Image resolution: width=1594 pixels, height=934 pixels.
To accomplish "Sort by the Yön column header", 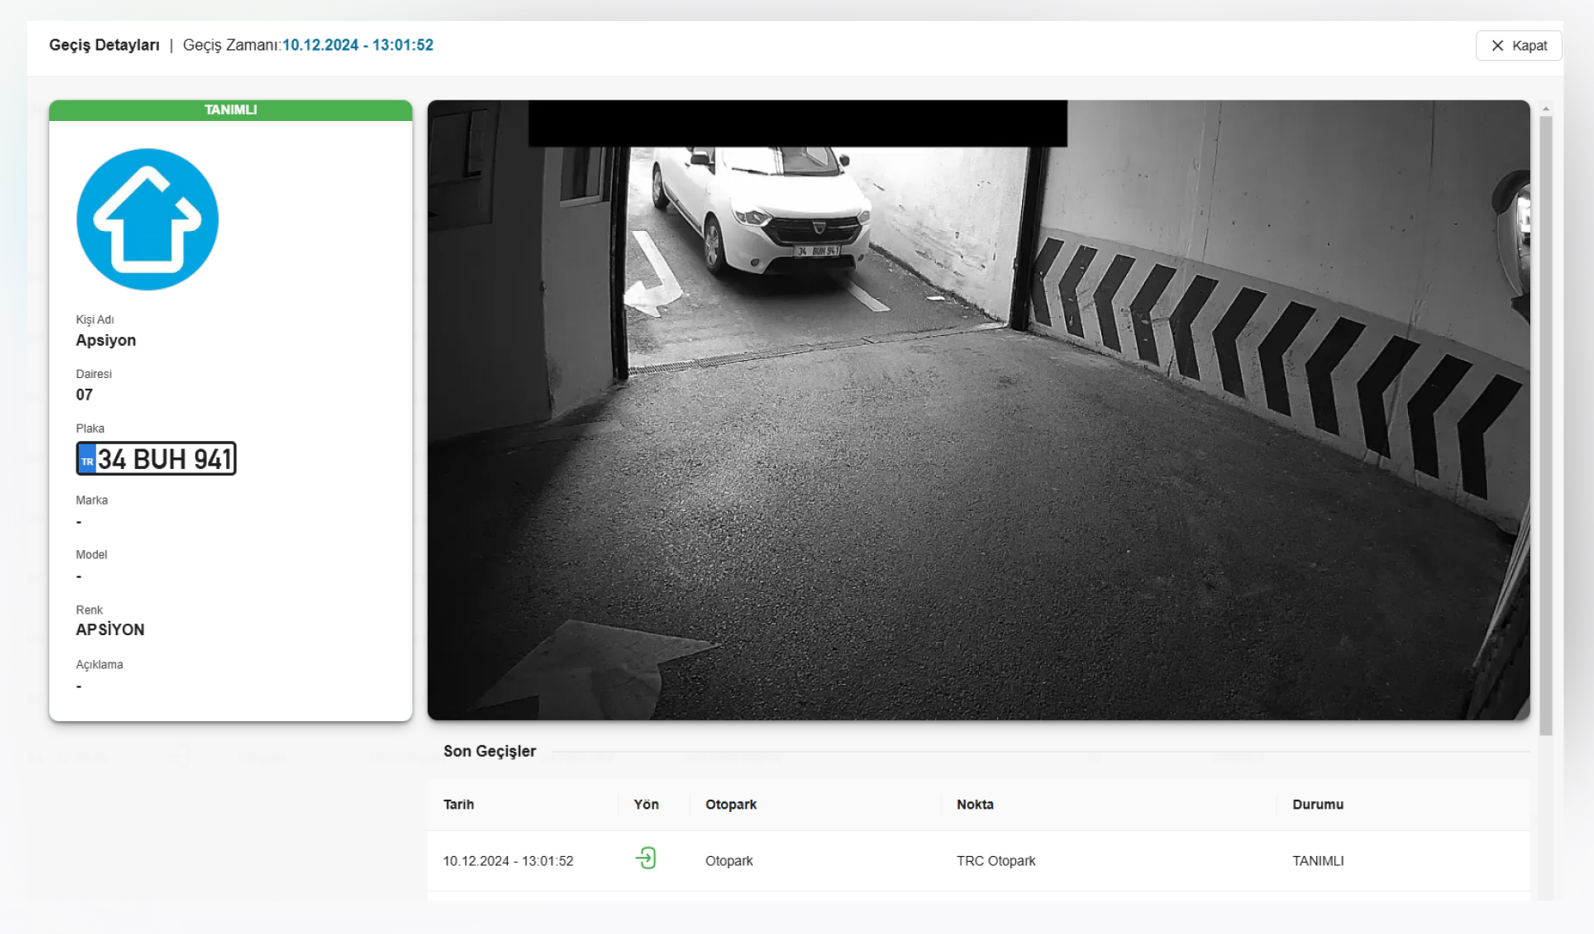I will click(x=646, y=804).
